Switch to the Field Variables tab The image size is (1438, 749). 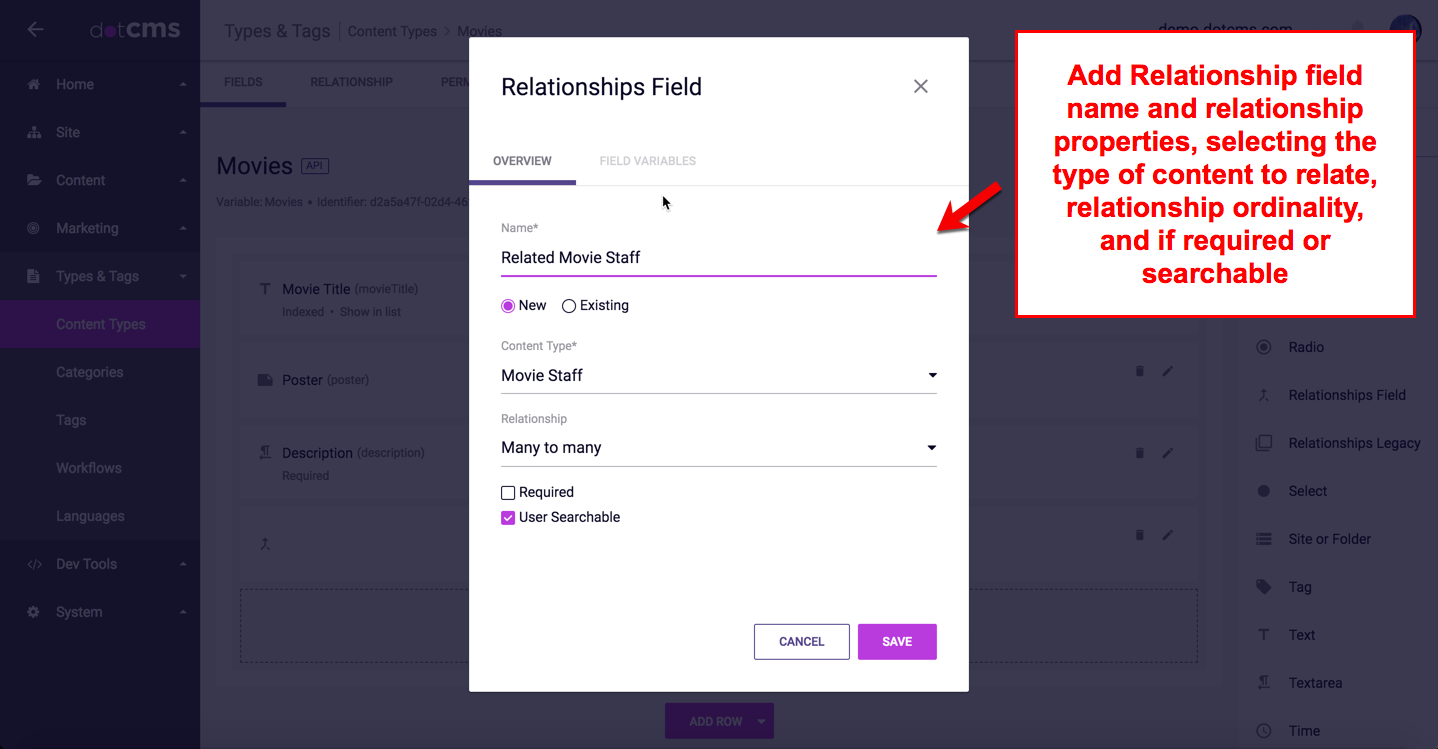(x=647, y=161)
